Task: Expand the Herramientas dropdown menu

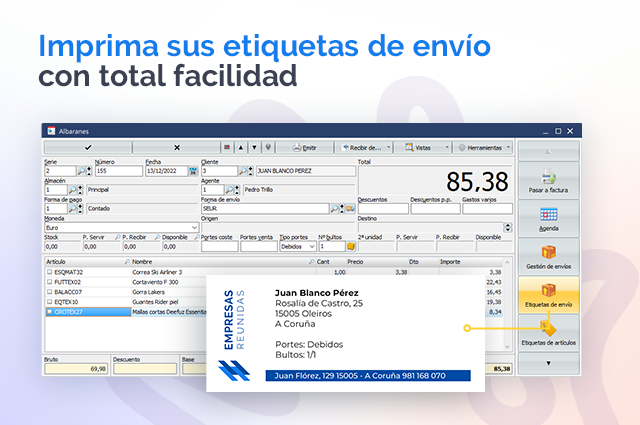Action: pos(482,147)
